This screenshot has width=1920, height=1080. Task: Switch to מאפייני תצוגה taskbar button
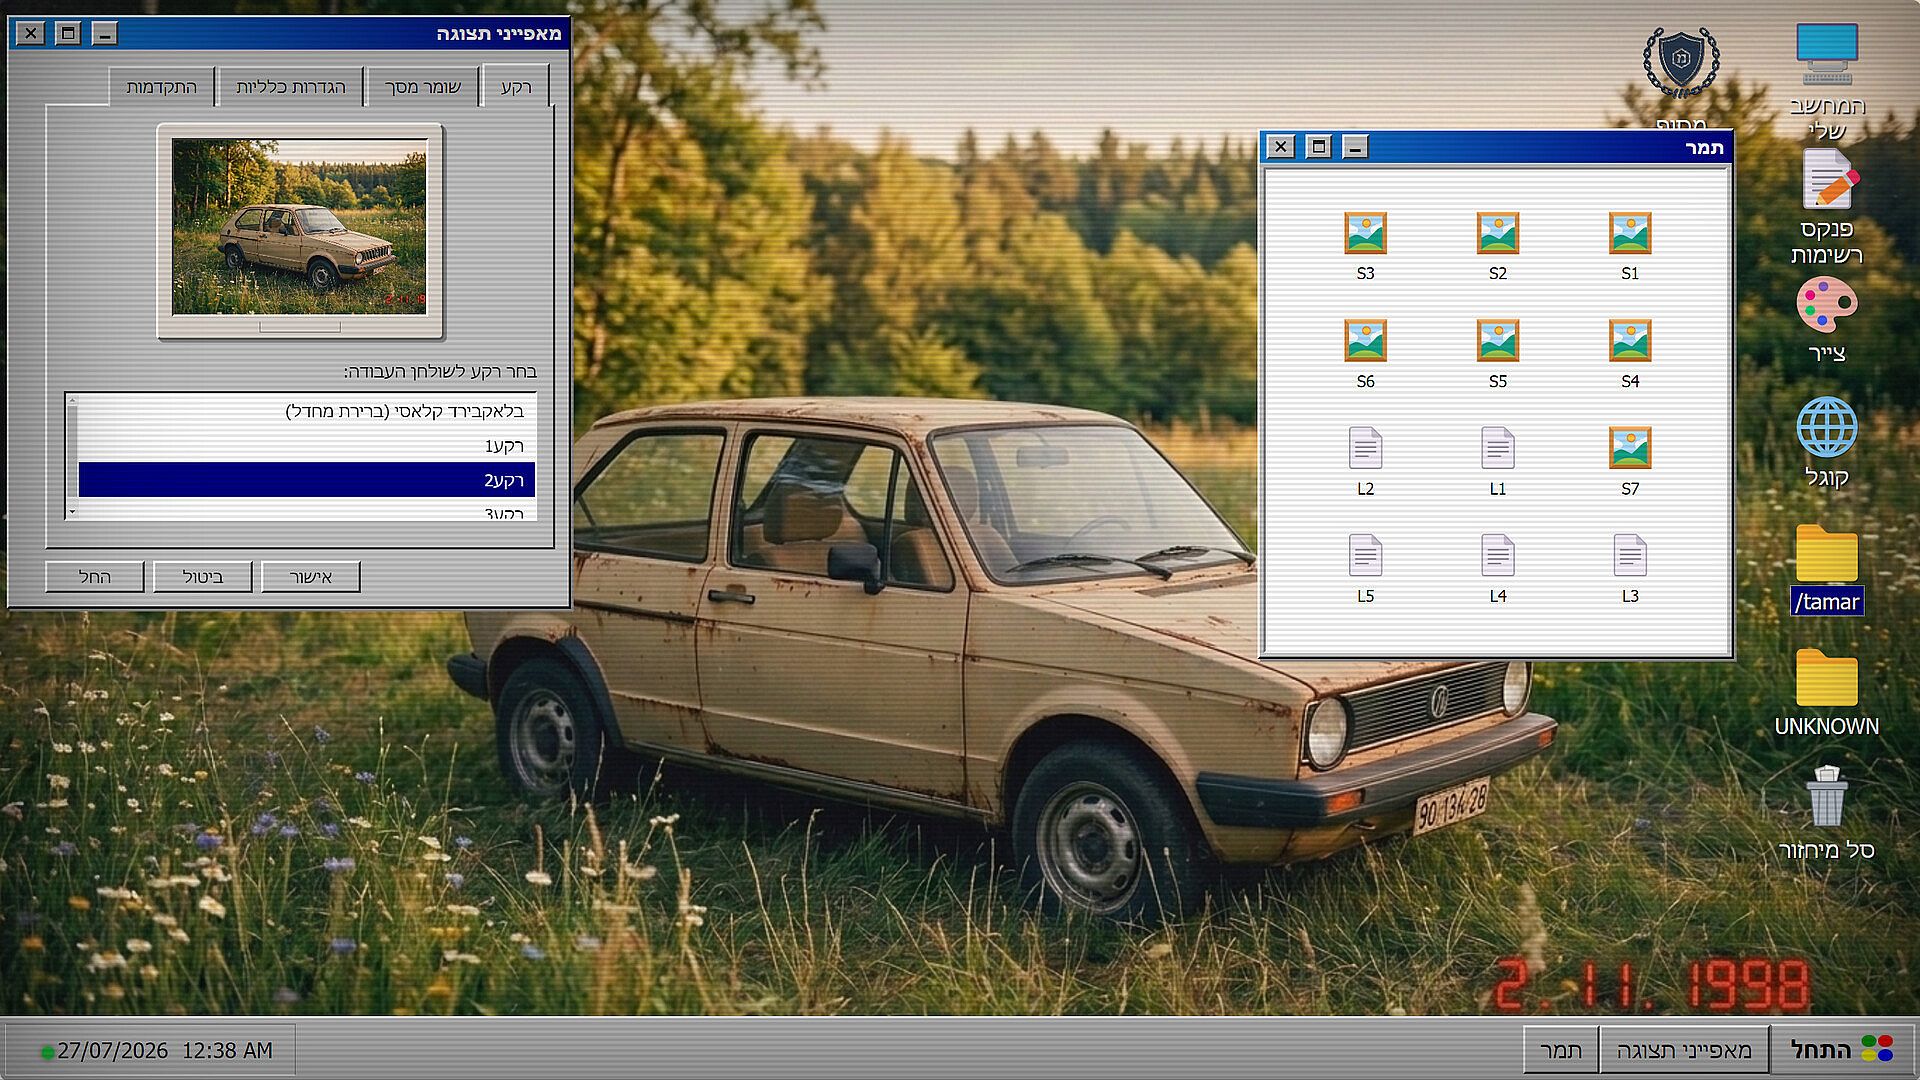pos(1684,1050)
